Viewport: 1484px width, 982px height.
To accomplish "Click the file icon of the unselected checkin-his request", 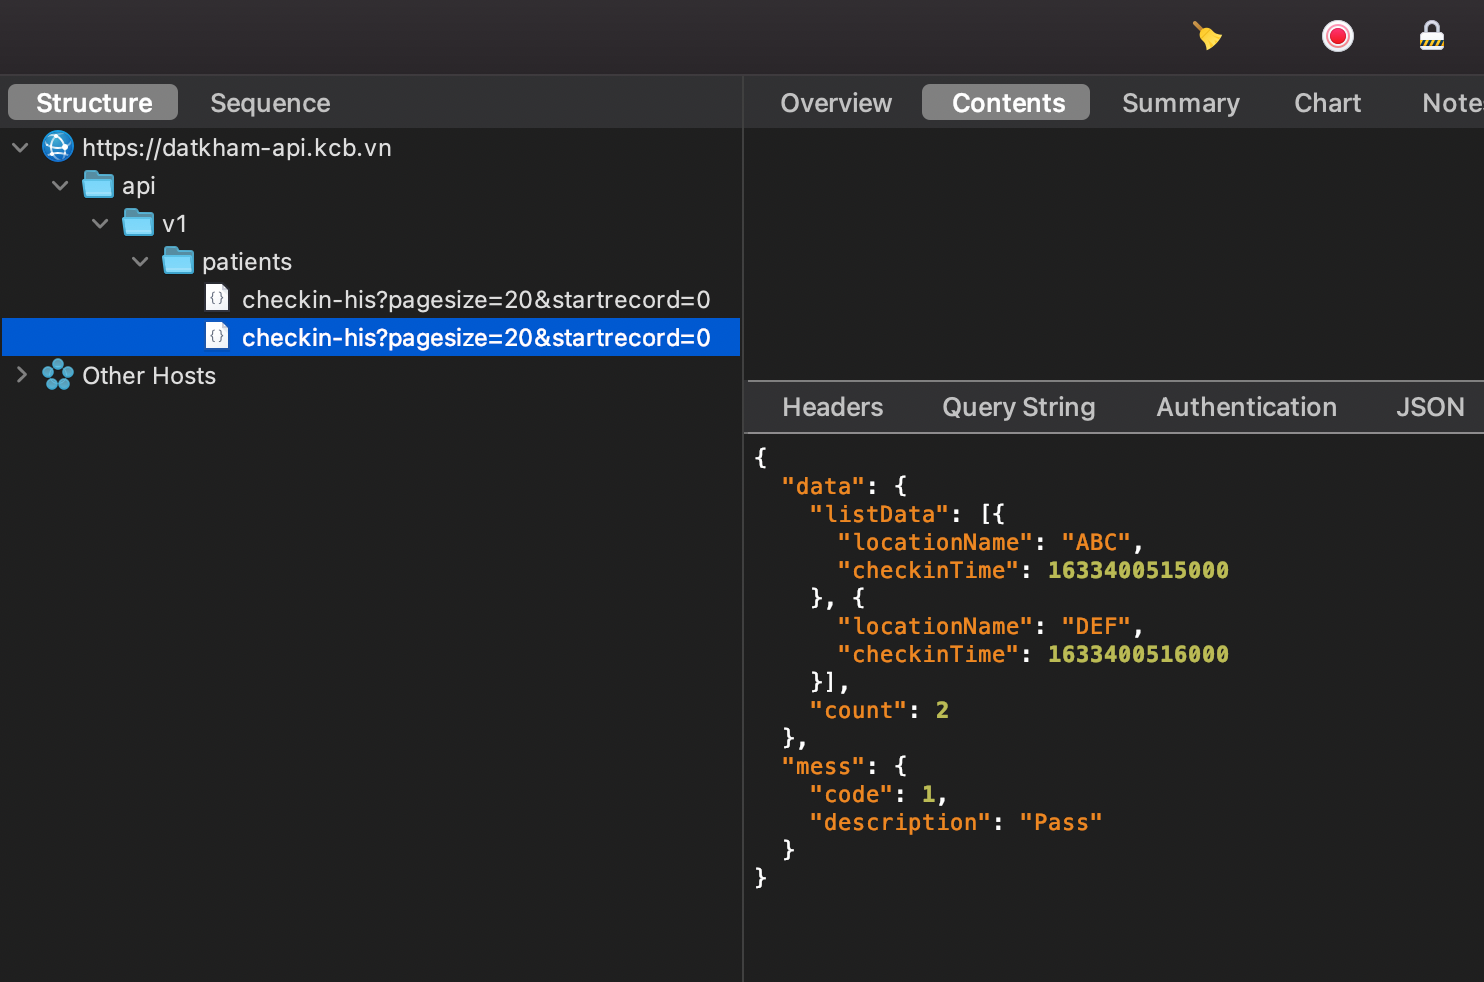I will pyautogui.click(x=217, y=298).
